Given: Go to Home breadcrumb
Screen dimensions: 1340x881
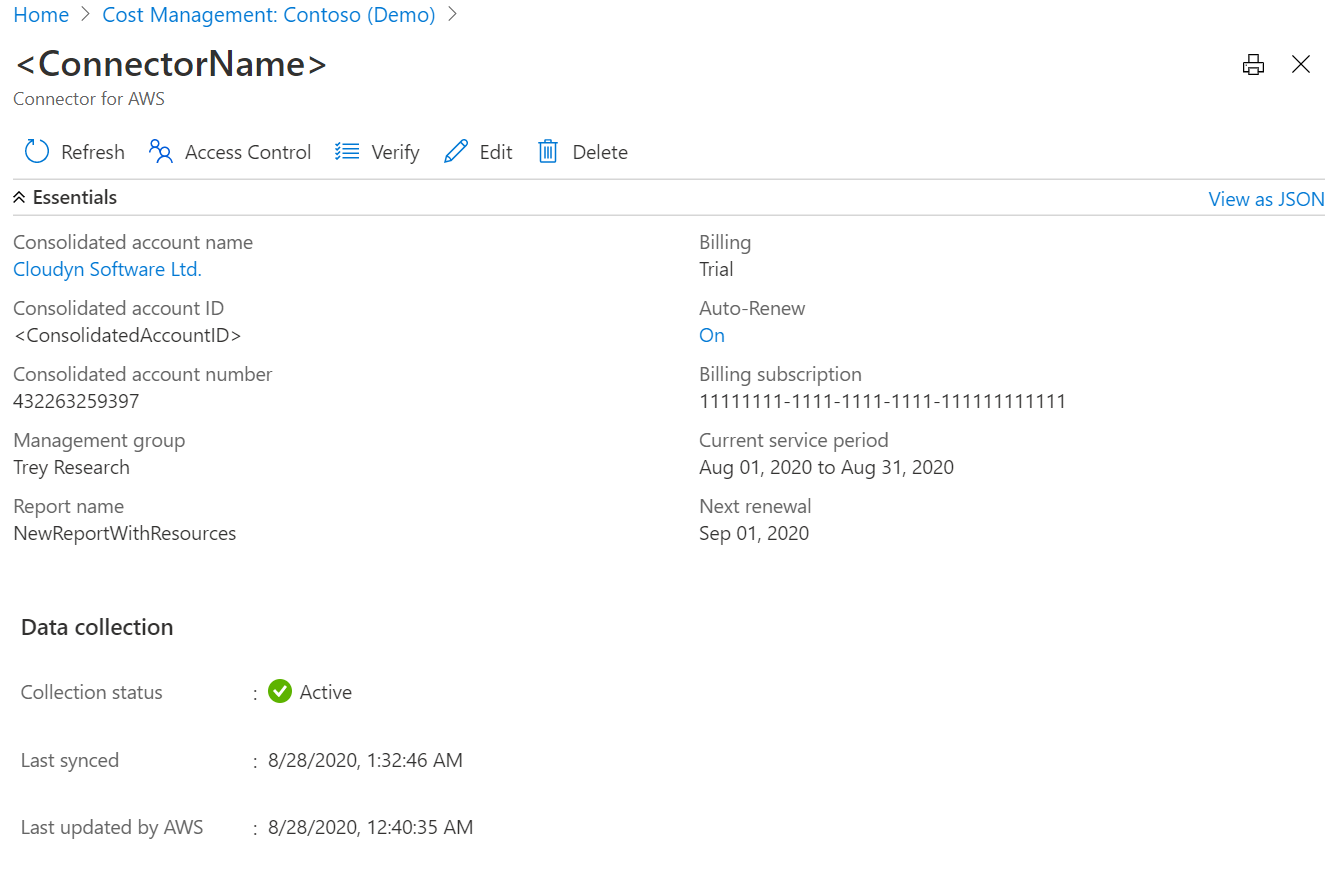Looking at the screenshot, I should [x=41, y=15].
